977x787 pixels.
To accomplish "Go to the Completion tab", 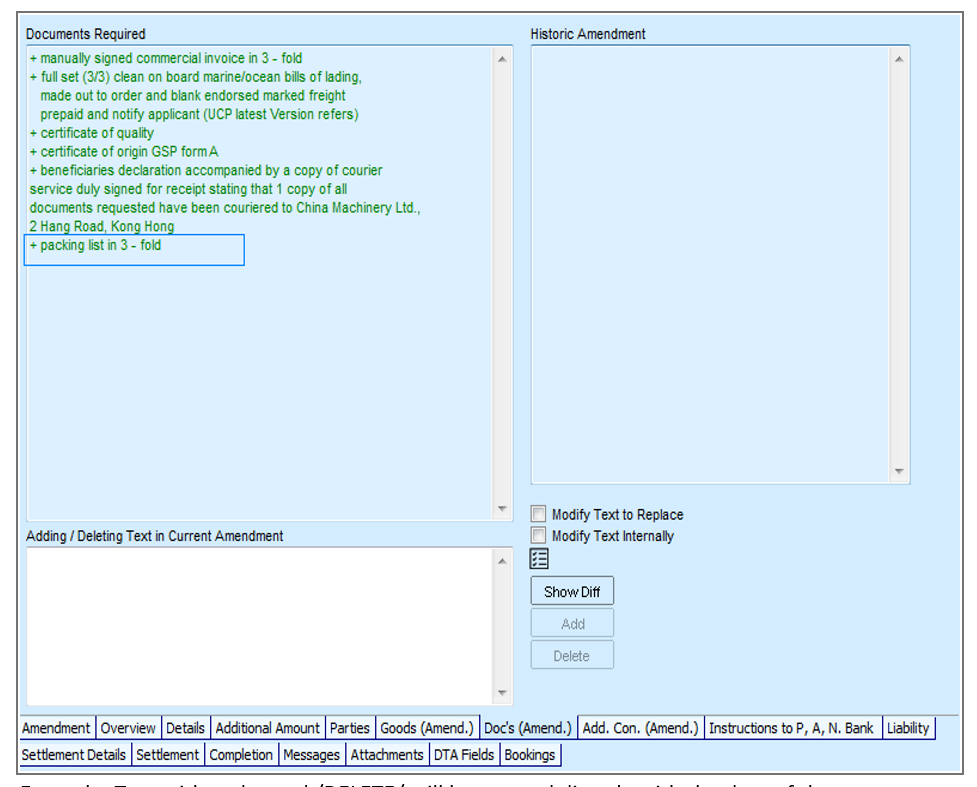I will 242,755.
